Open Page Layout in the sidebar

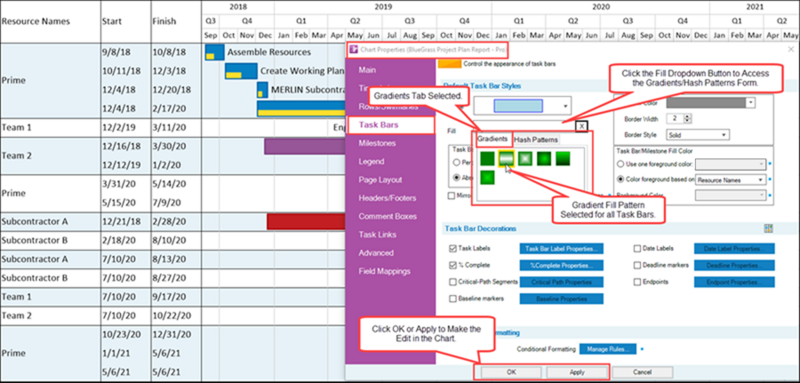coord(380,180)
